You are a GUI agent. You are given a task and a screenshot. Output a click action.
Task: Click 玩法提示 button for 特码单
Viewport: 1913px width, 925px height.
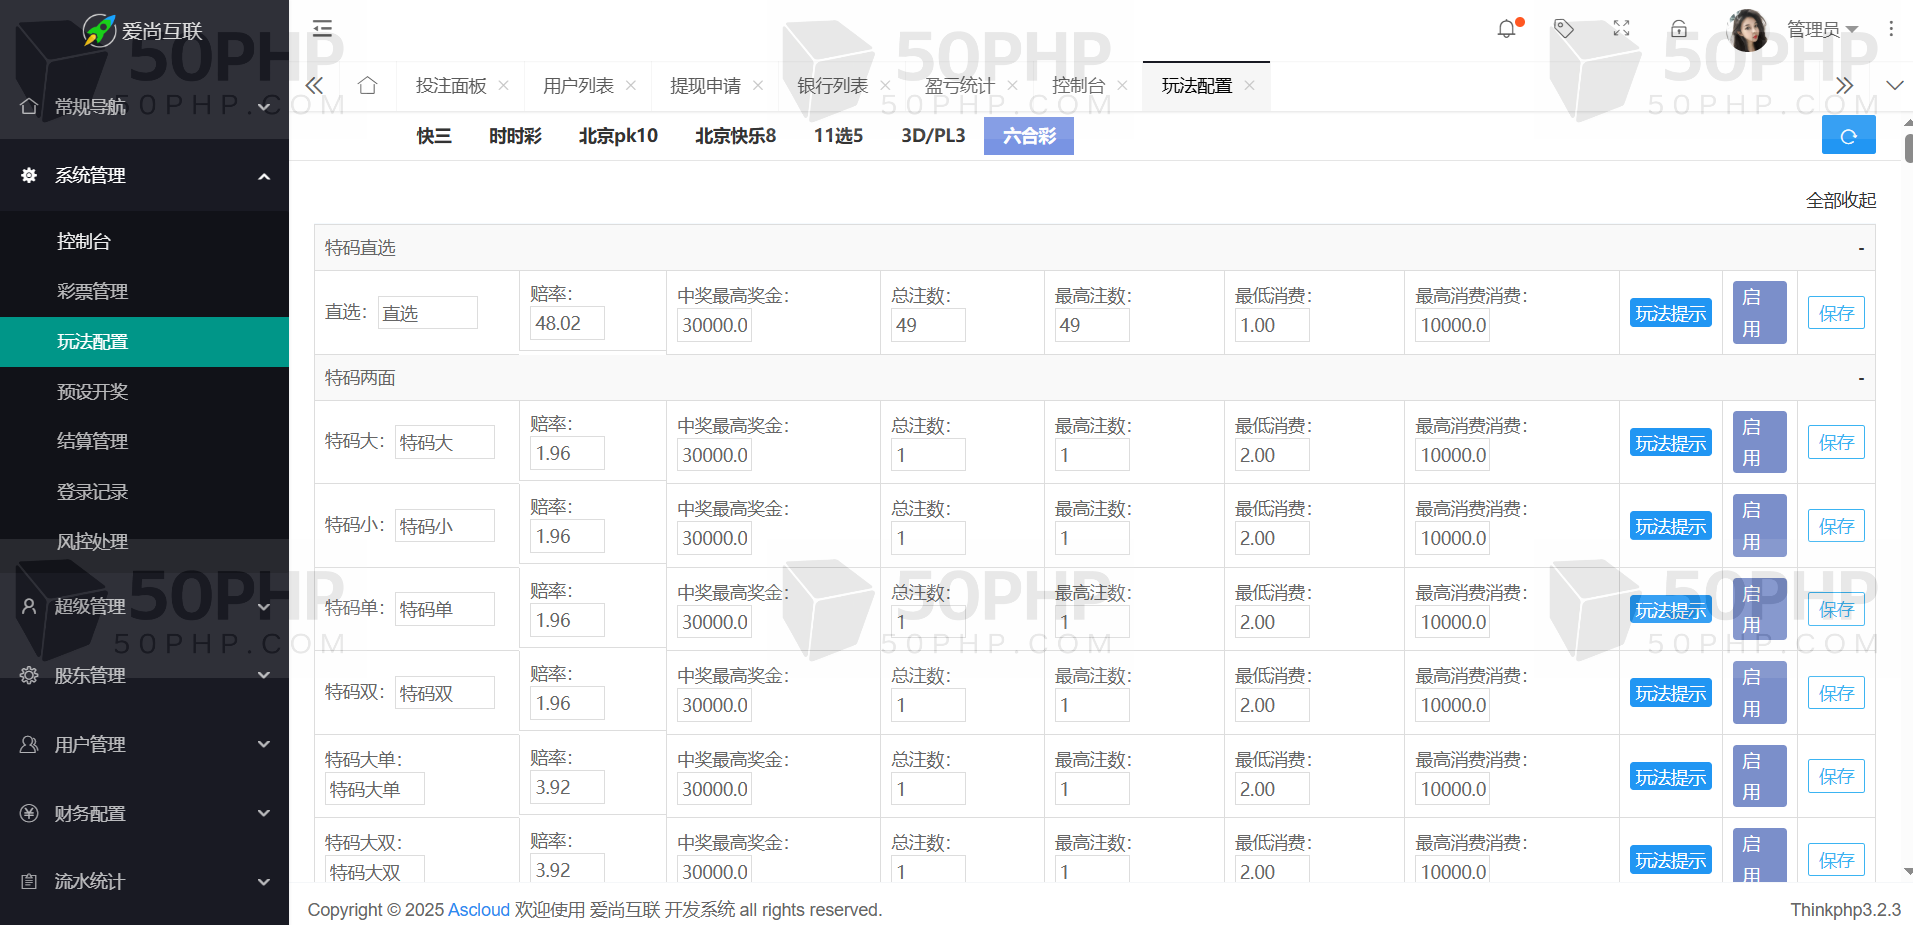pos(1670,610)
